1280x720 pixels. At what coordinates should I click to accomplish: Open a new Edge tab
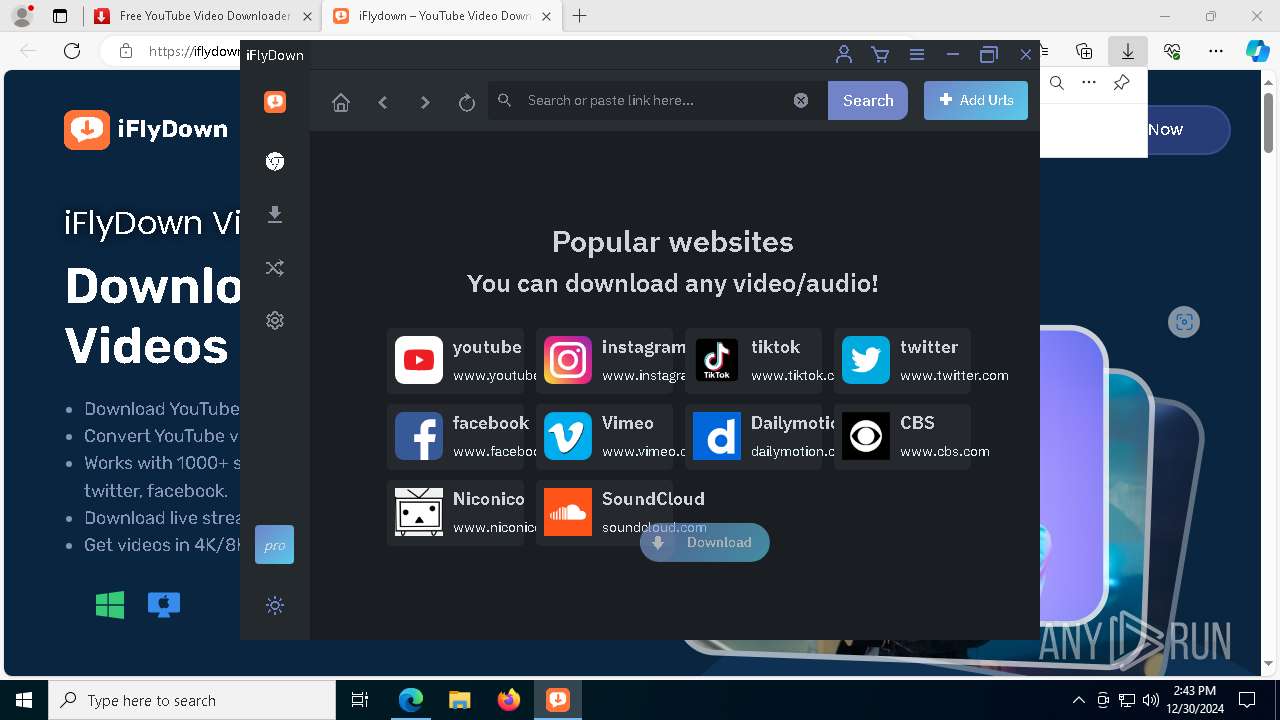(x=580, y=16)
